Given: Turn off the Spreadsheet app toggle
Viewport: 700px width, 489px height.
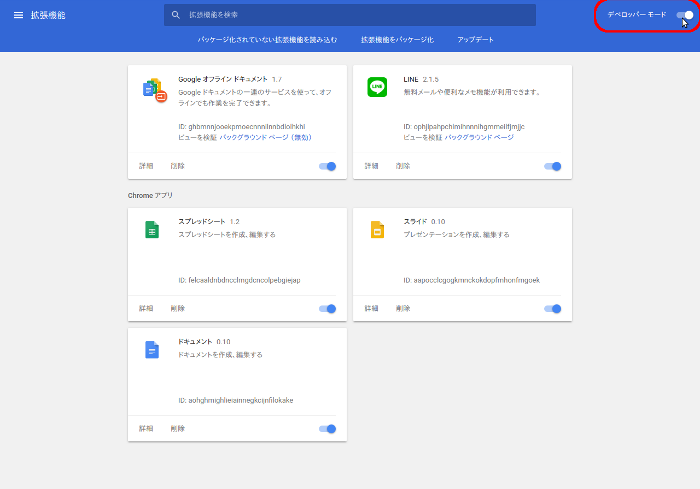Looking at the screenshot, I should [x=328, y=309].
